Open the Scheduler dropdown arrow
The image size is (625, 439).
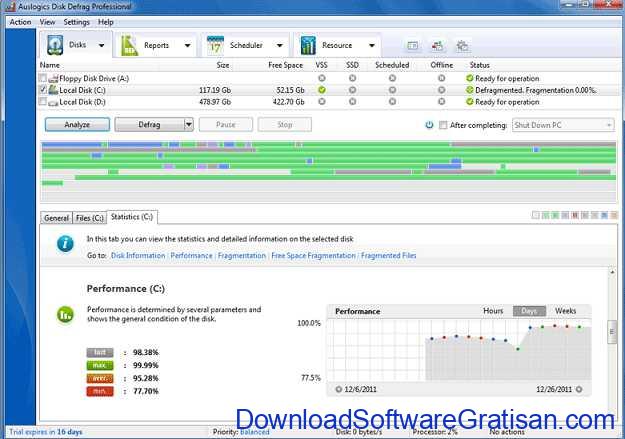coord(280,45)
